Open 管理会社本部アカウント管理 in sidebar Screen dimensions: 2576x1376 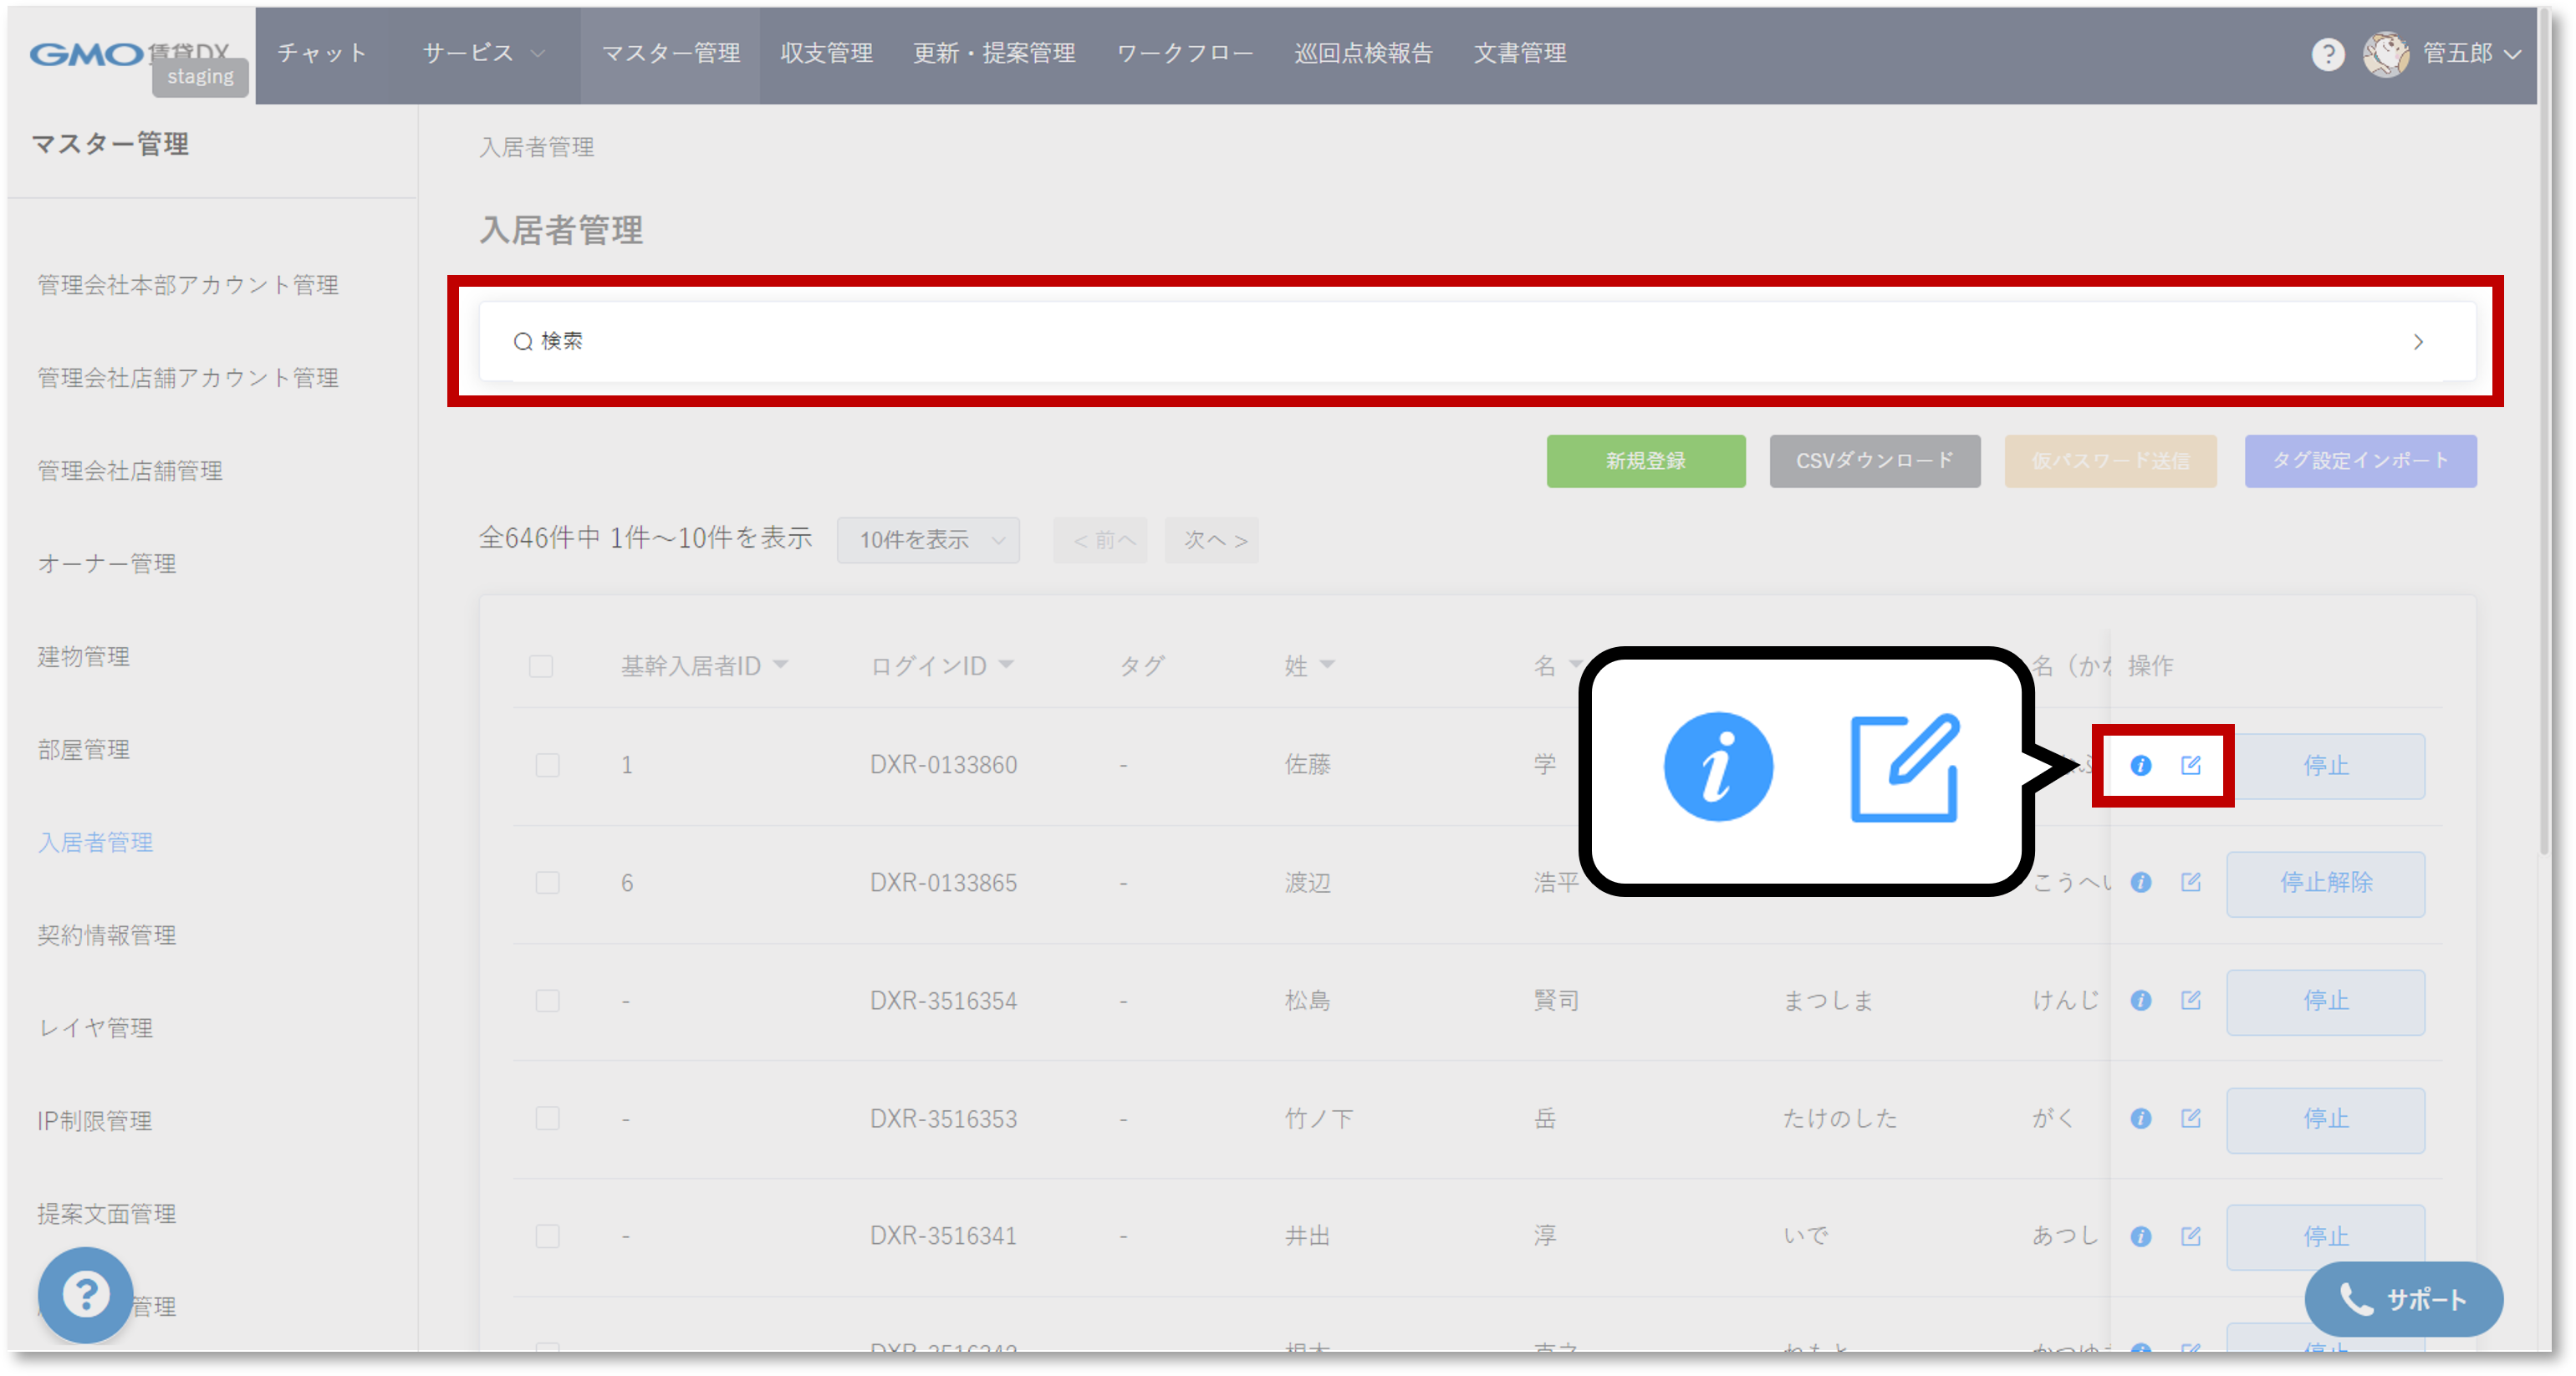pyautogui.click(x=188, y=285)
